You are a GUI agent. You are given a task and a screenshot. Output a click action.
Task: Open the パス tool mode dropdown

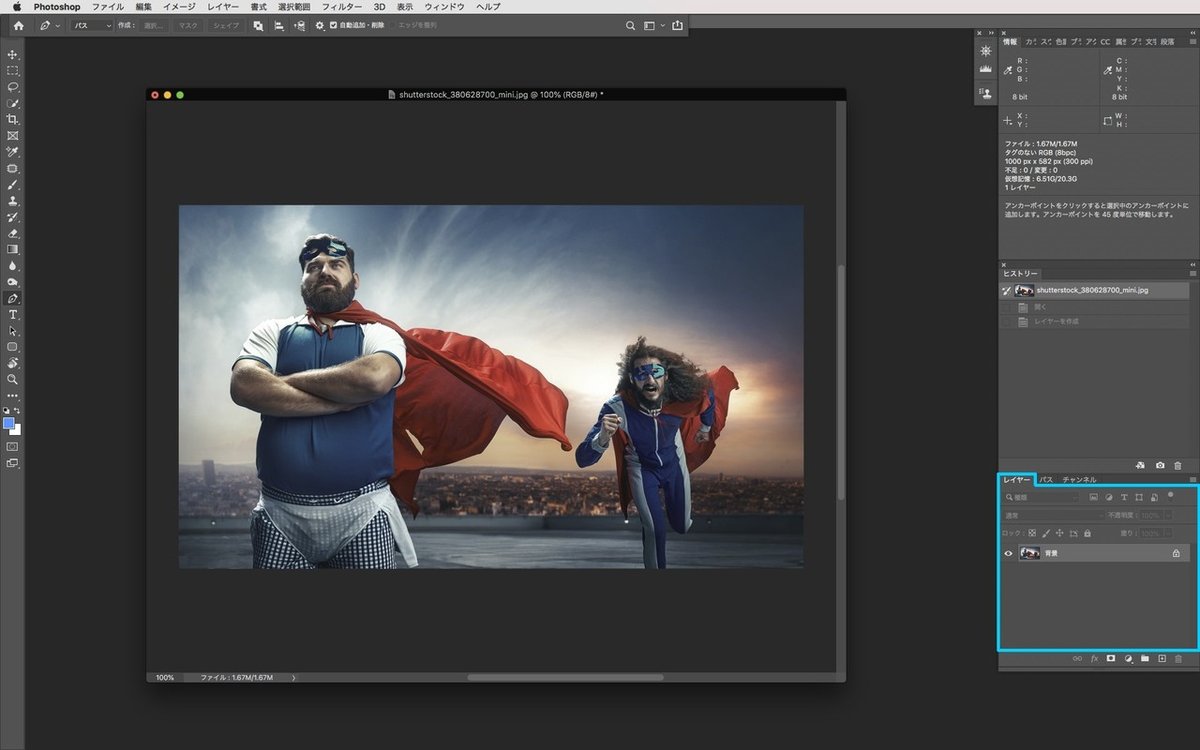pos(91,25)
